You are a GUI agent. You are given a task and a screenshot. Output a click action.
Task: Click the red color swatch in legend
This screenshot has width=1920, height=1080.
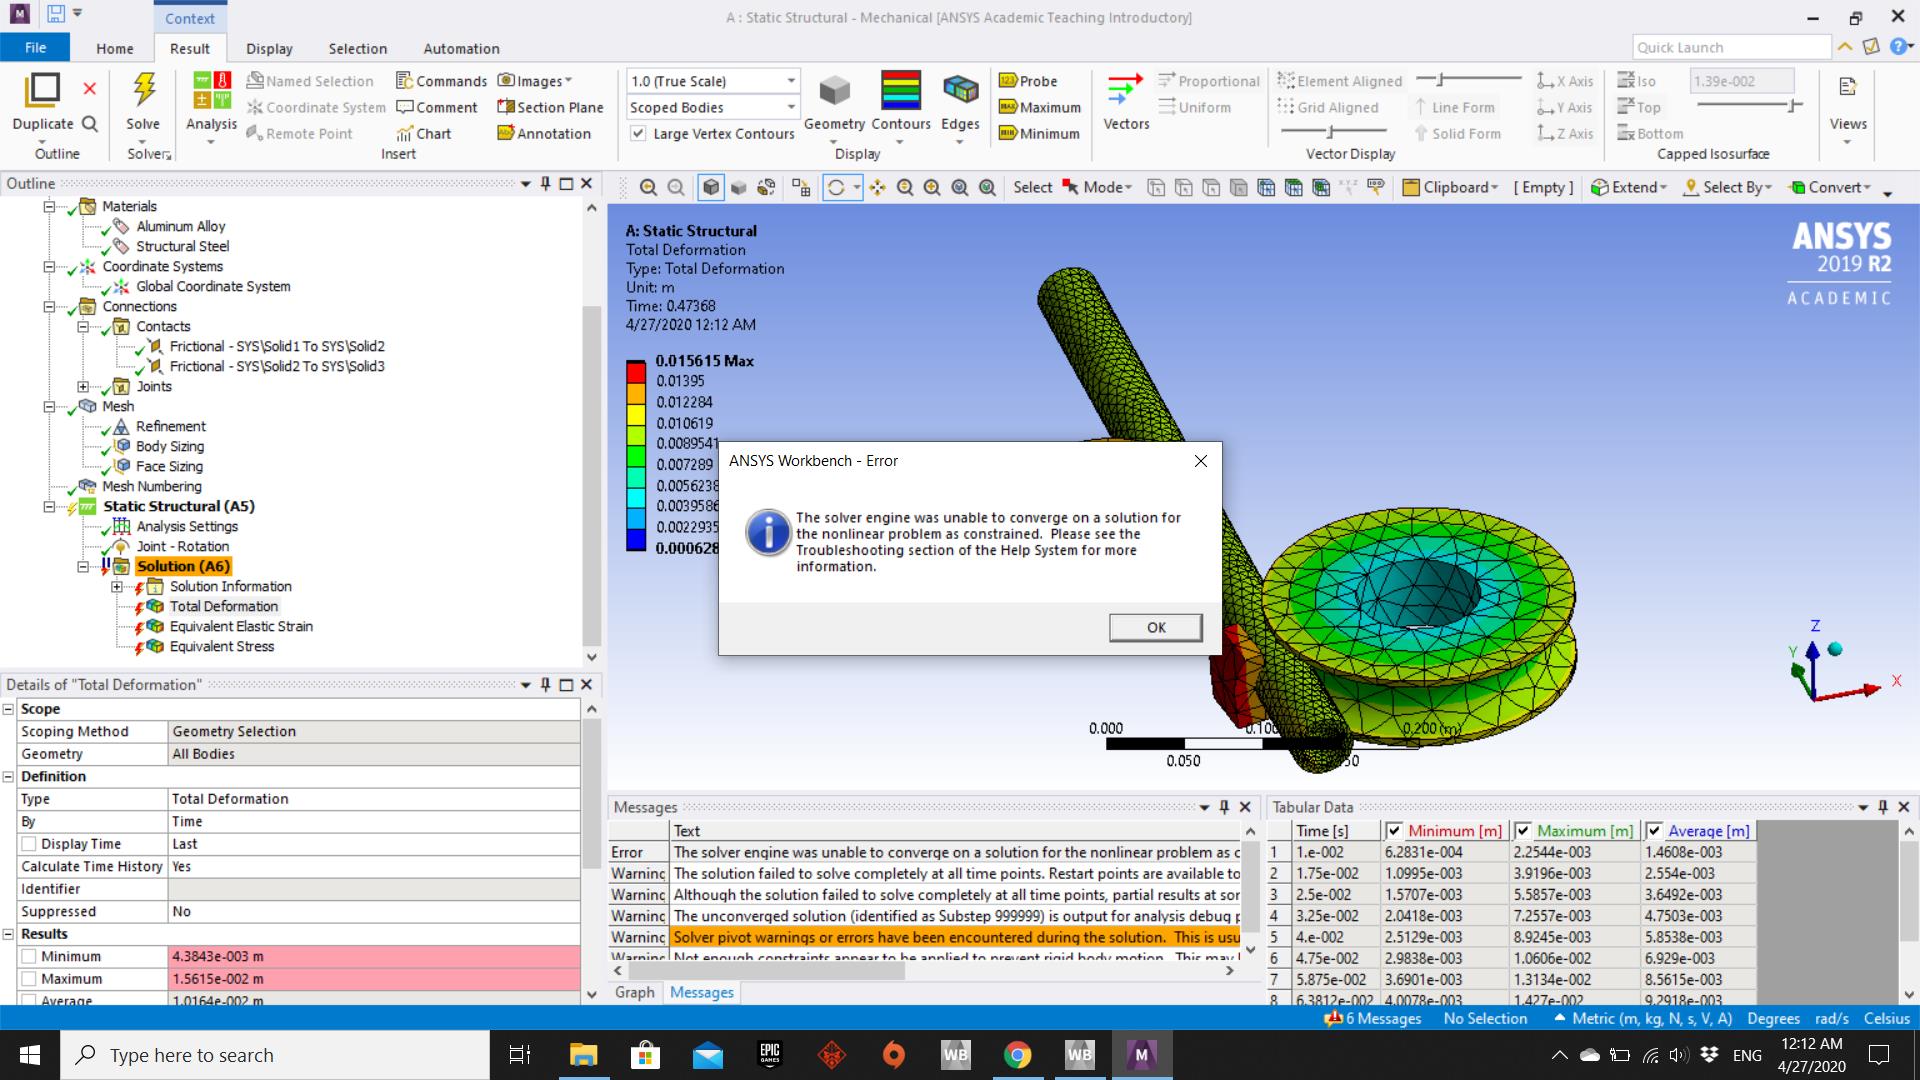[x=636, y=373]
